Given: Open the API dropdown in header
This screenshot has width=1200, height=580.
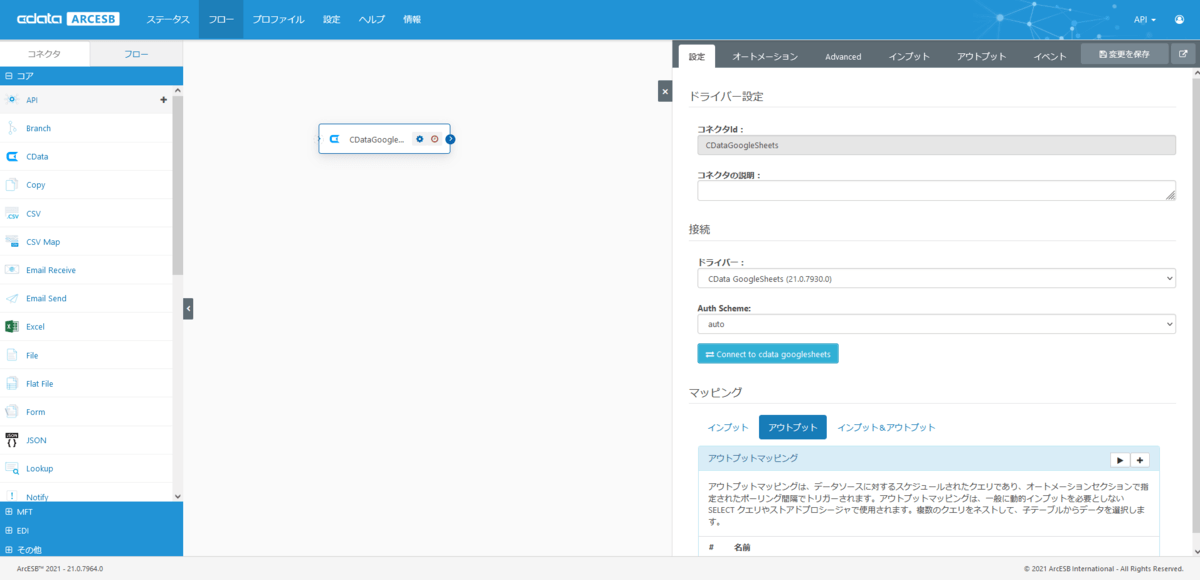Looking at the screenshot, I should pyautogui.click(x=1145, y=19).
